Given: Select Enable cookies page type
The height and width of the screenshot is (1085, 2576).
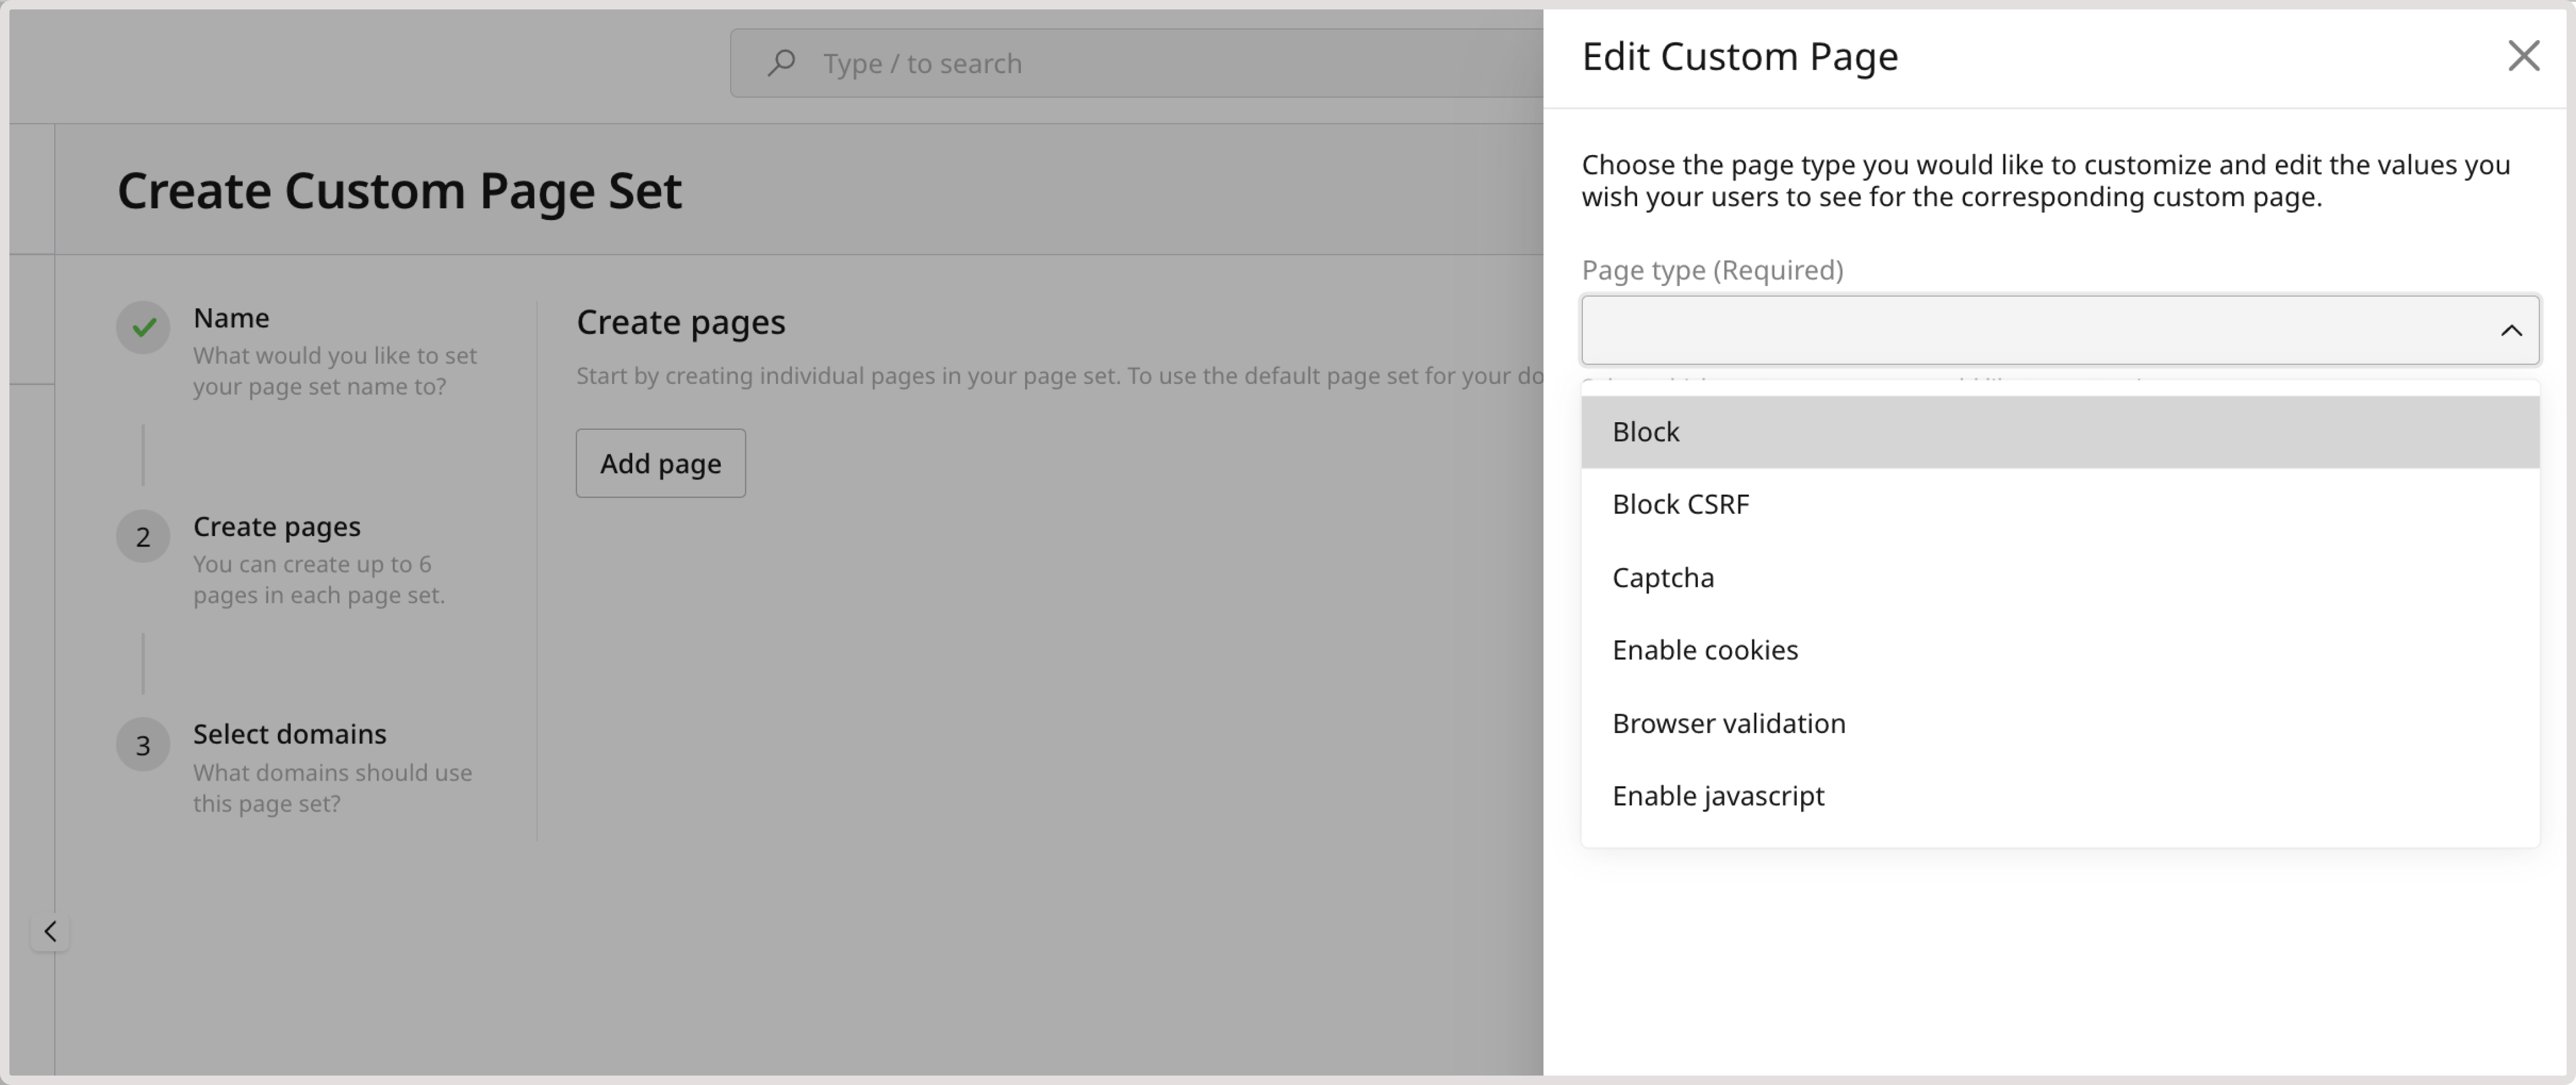Looking at the screenshot, I should [1705, 649].
